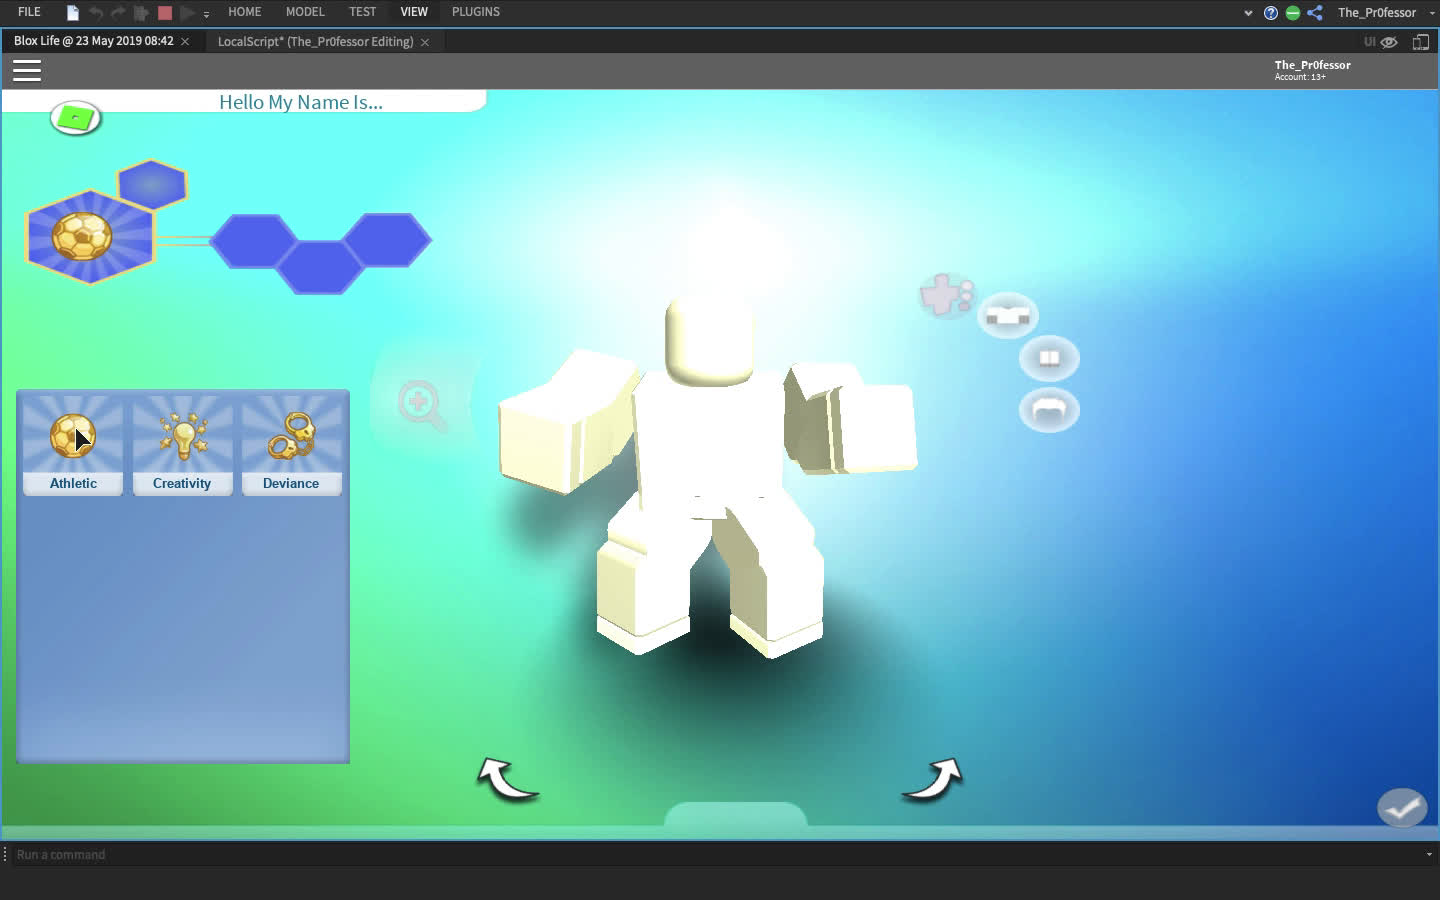
Task: Switch to the HOME ribbon tab
Action: tap(245, 12)
